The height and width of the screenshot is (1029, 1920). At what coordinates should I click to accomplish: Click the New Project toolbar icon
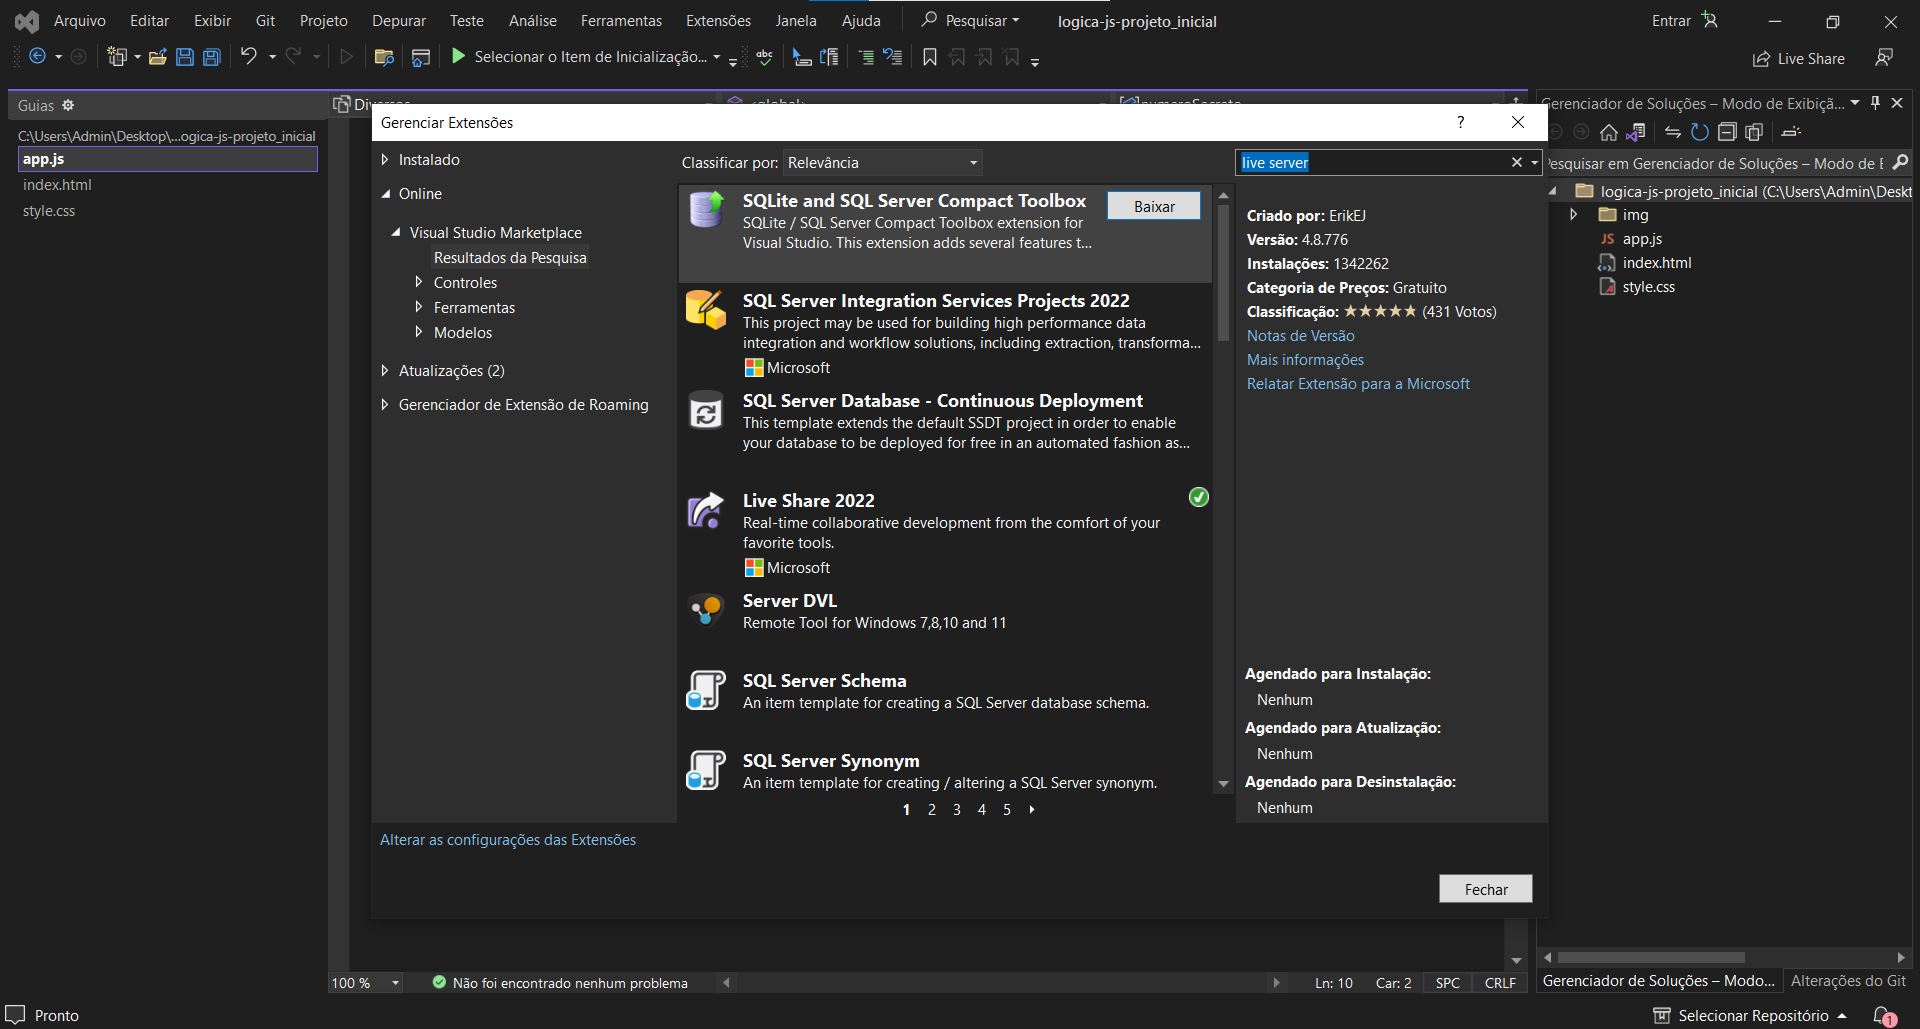pos(117,57)
